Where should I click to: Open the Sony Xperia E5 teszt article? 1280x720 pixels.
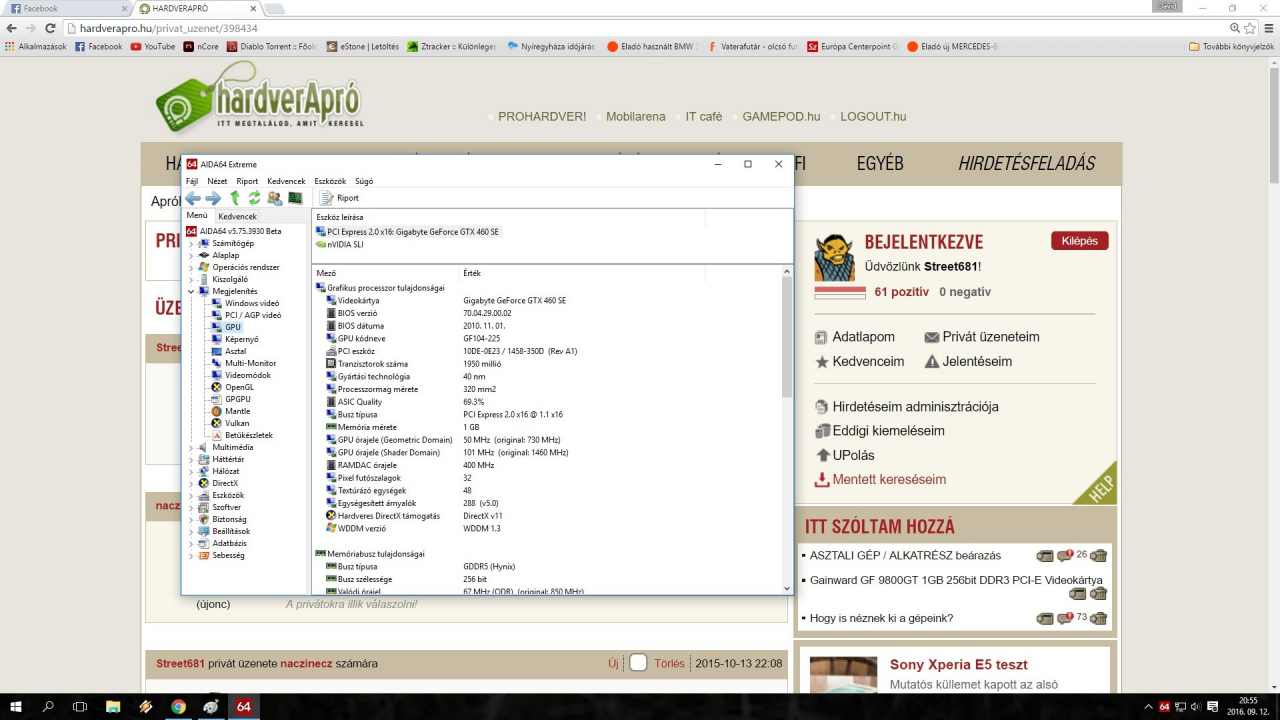coord(959,664)
